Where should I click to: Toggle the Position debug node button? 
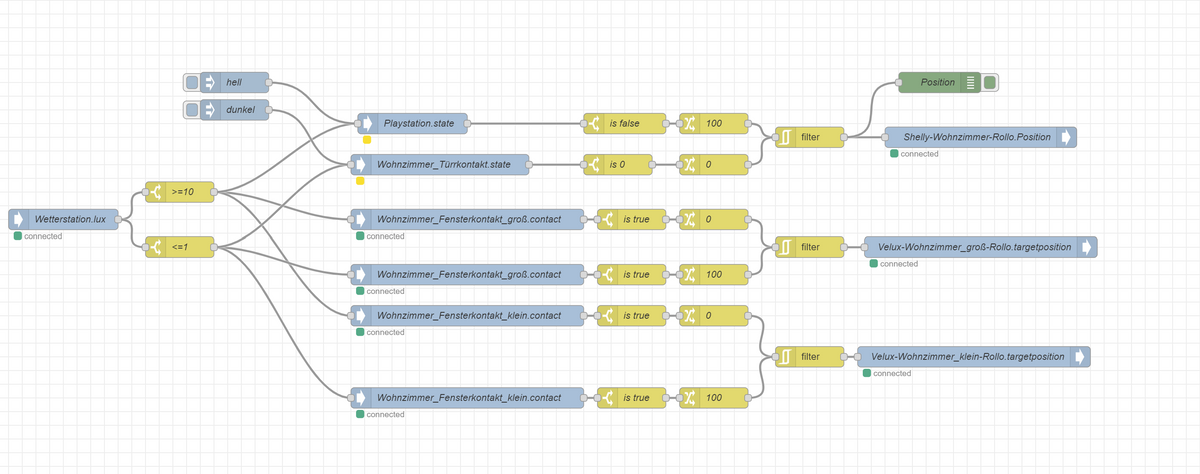989,82
